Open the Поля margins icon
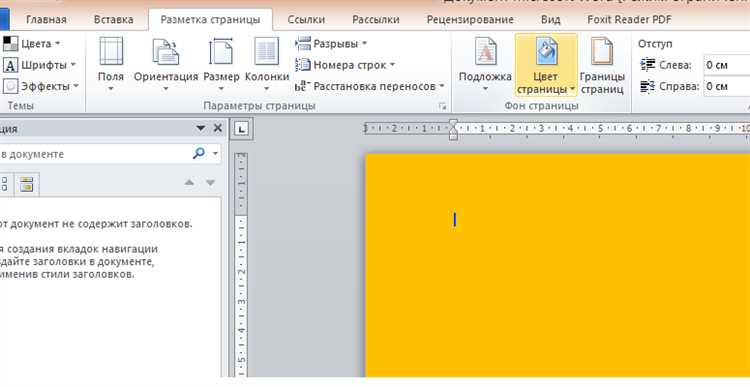Screen dimensions: 750x387 coord(111,51)
